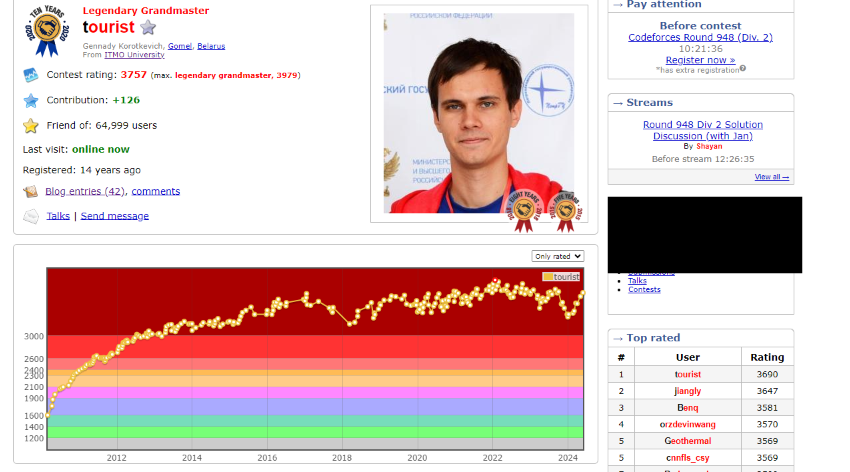Click the tourist handle heading
The image size is (850, 472).
[x=108, y=27]
